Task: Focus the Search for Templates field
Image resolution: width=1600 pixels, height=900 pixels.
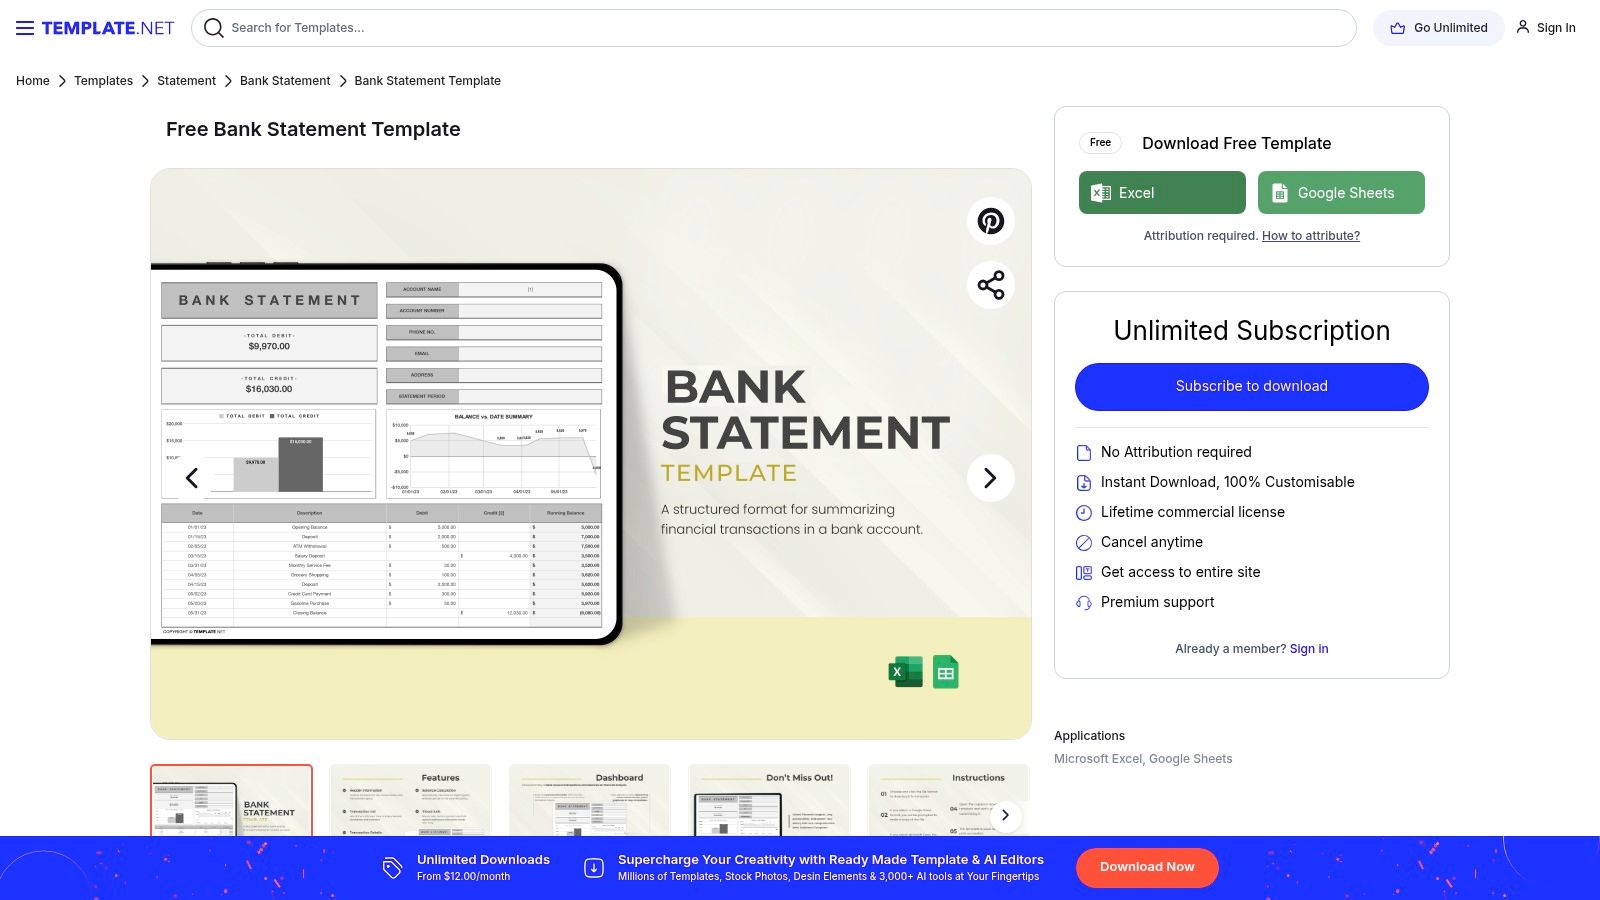Action: [773, 28]
